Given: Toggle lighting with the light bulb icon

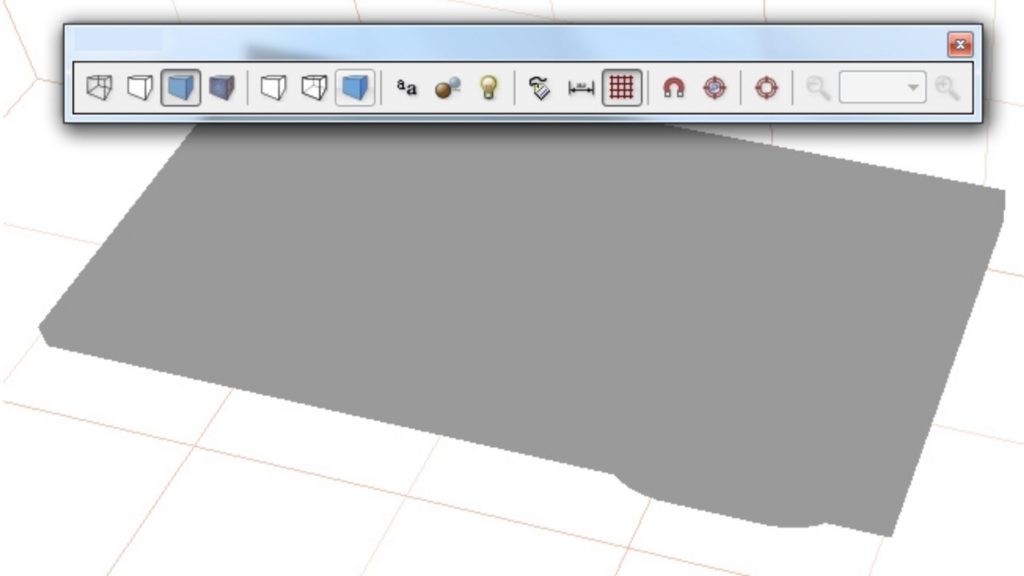Looking at the screenshot, I should coord(488,88).
